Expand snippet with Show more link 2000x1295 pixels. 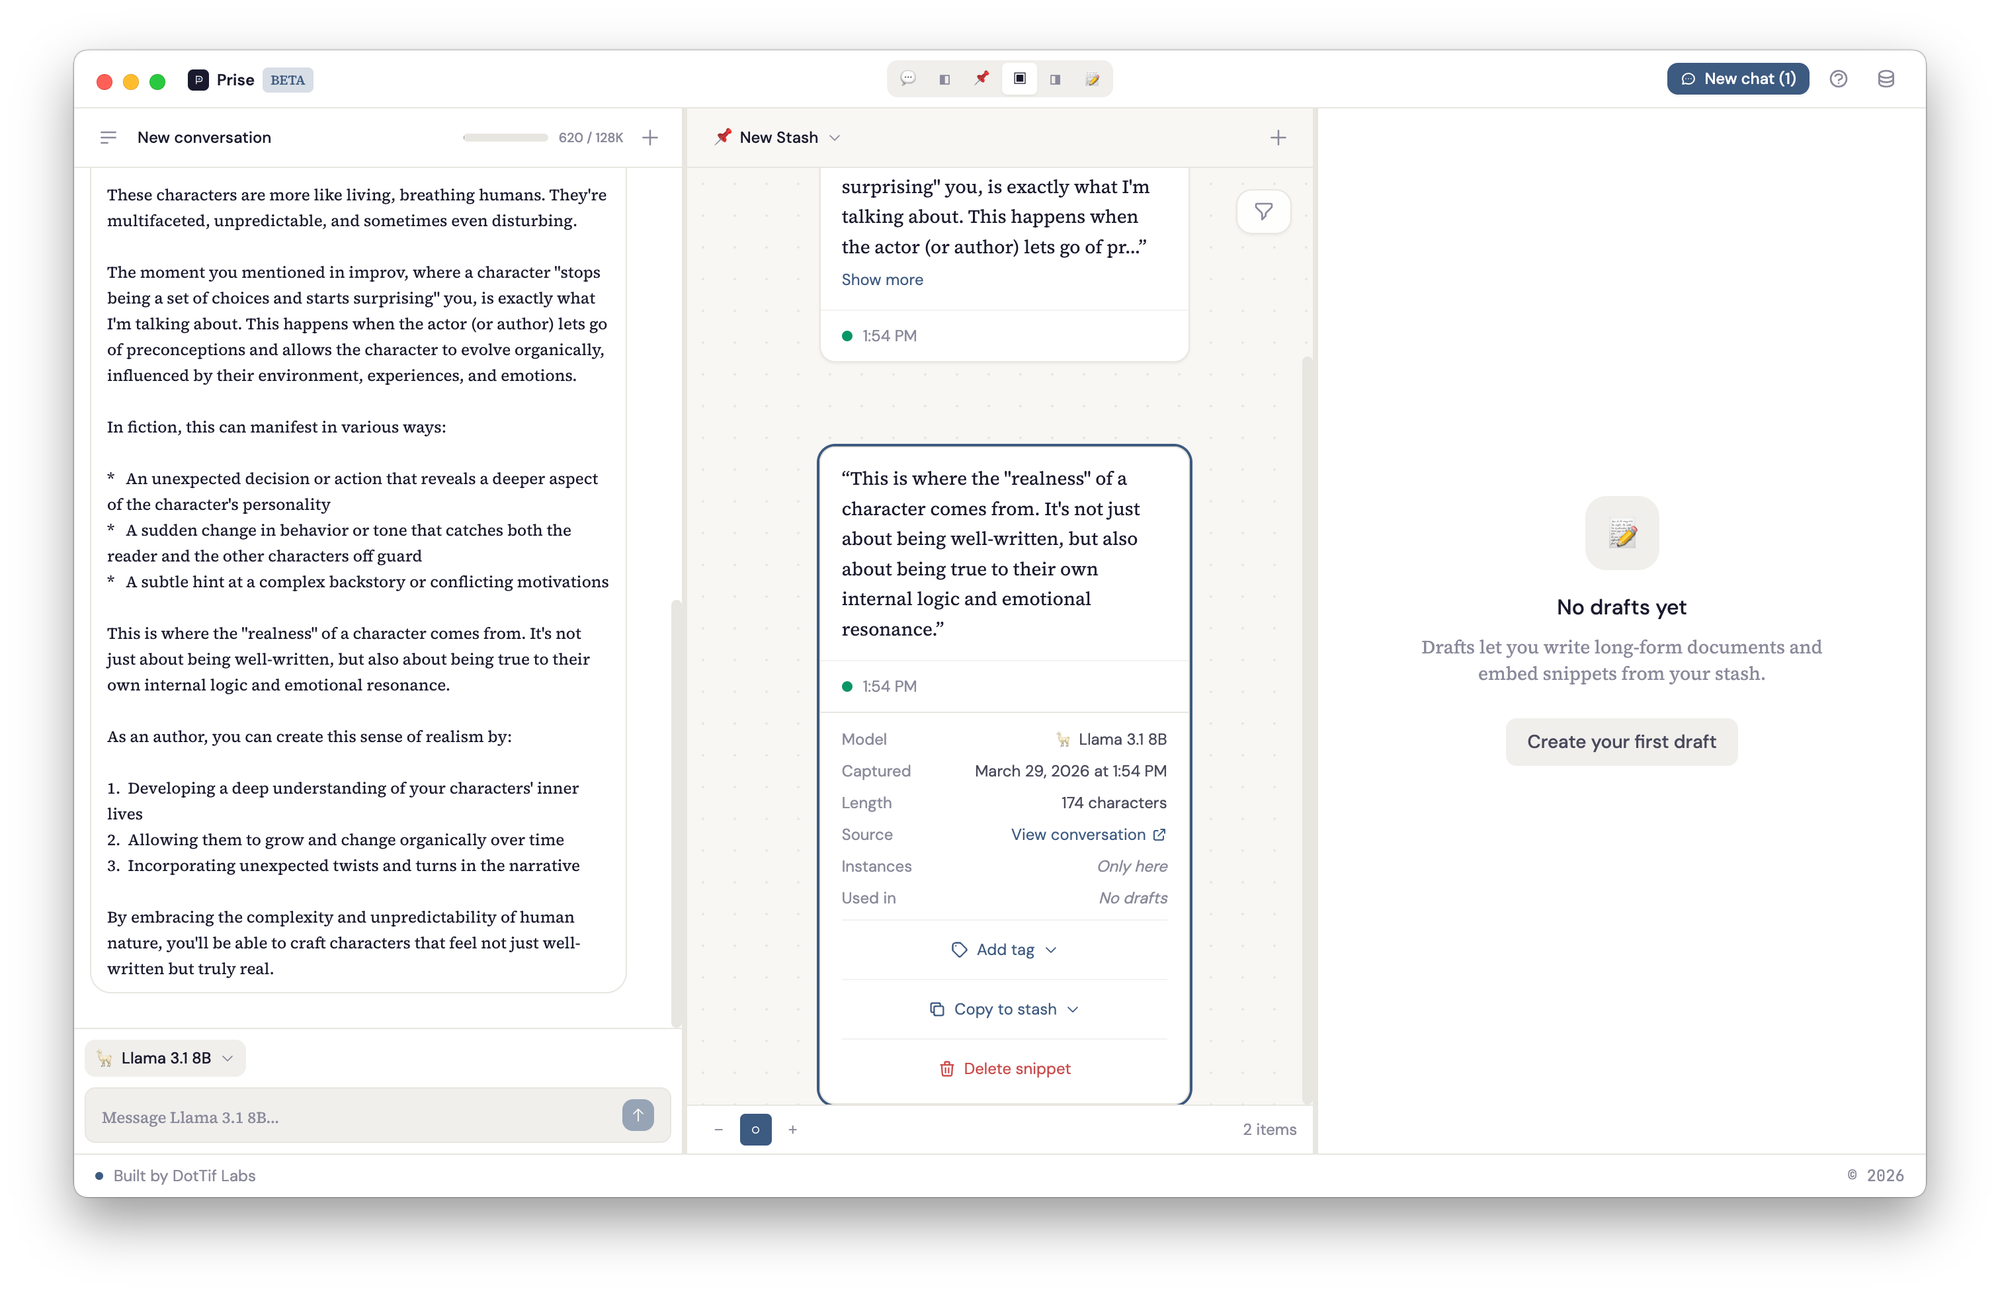coord(882,280)
